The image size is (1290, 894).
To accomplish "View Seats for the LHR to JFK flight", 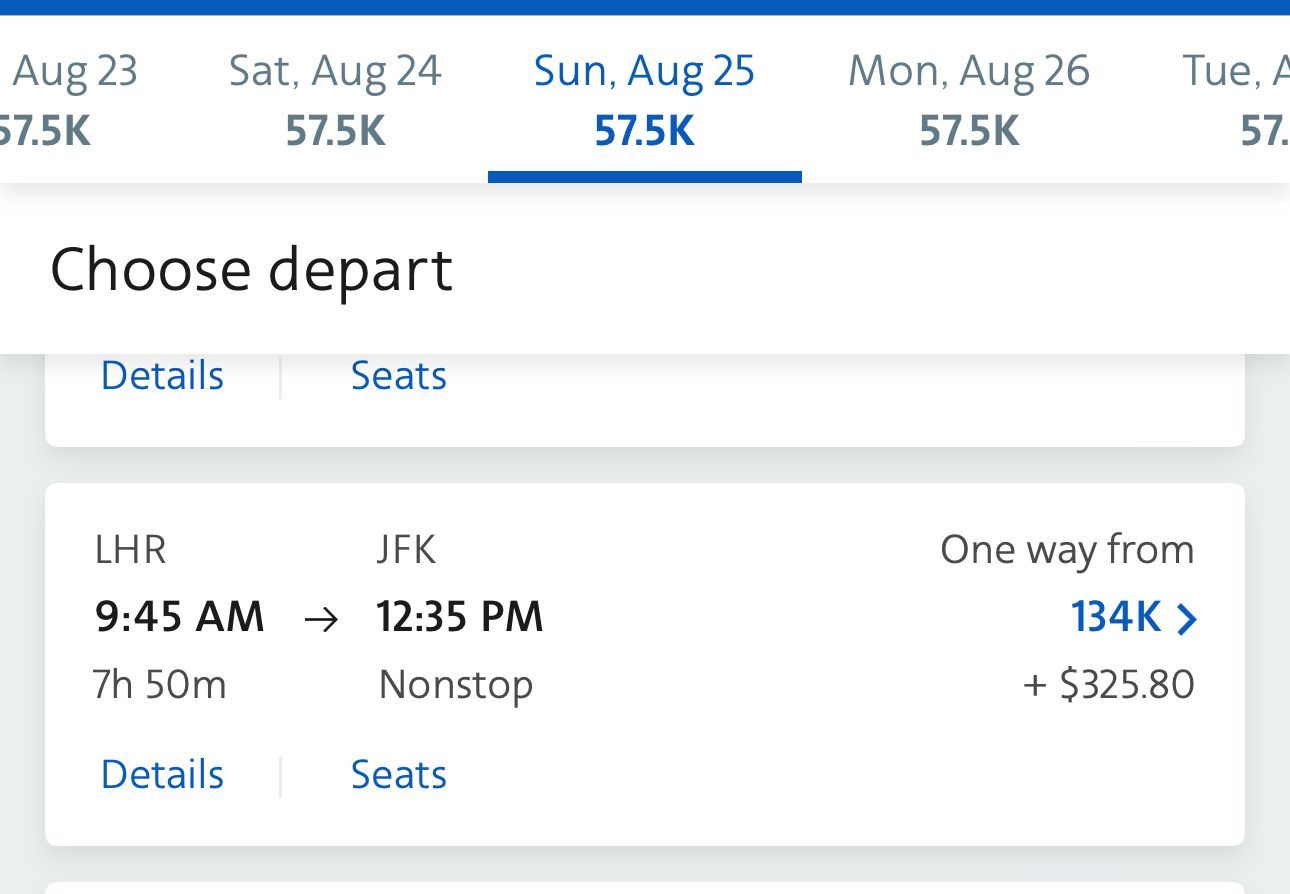I will point(398,775).
